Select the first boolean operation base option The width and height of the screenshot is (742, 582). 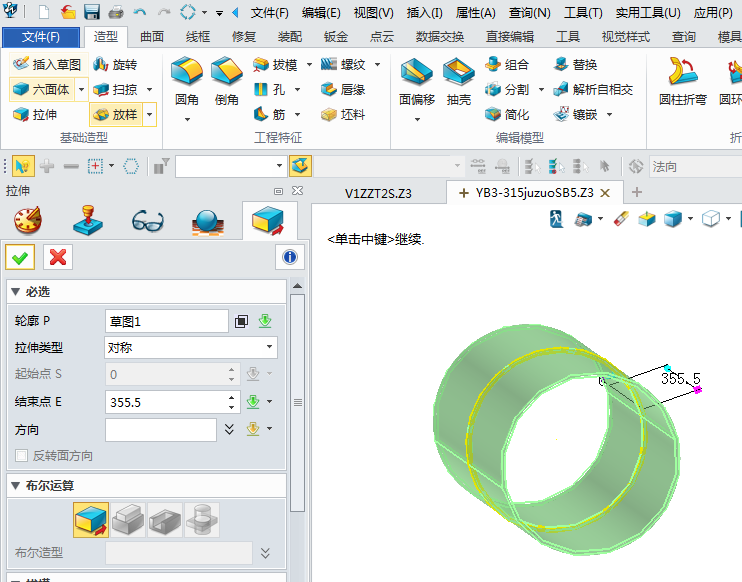tap(90, 519)
